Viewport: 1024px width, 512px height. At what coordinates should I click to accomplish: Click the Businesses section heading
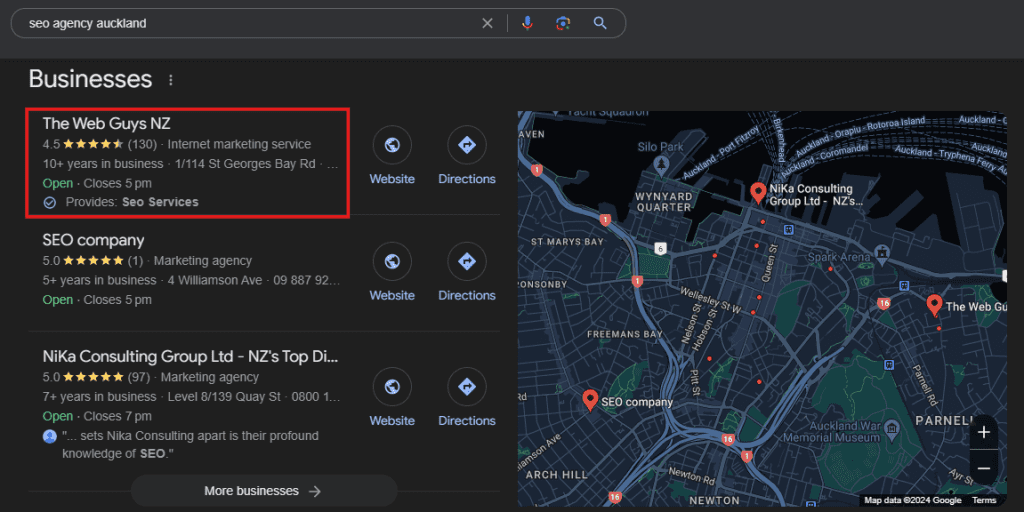(90, 79)
